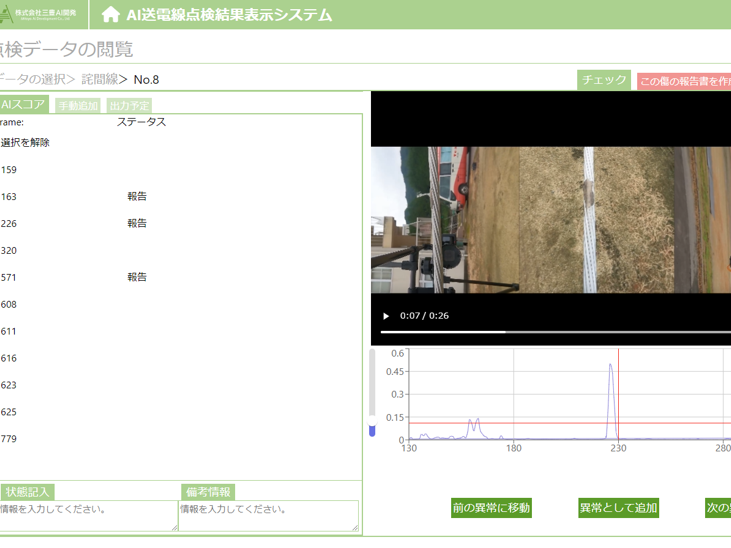Go home via the house icon
731x548 pixels.
[x=110, y=14]
